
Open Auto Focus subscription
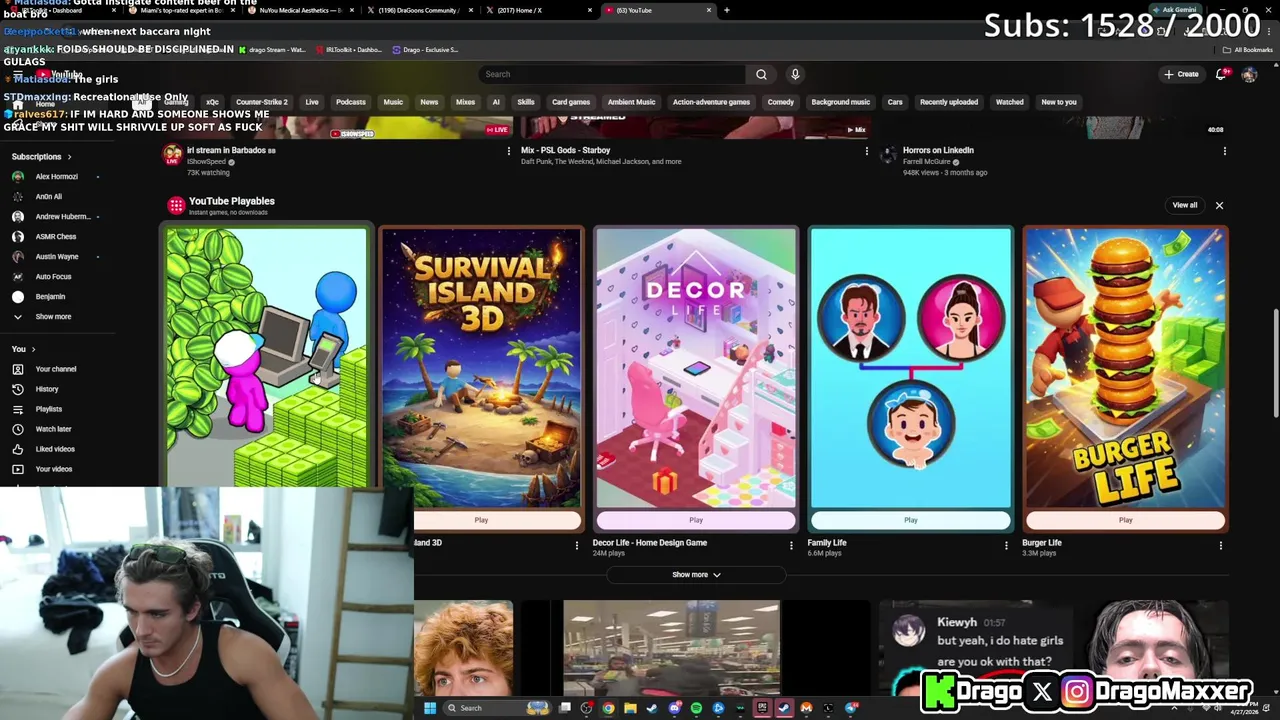[x=55, y=277]
